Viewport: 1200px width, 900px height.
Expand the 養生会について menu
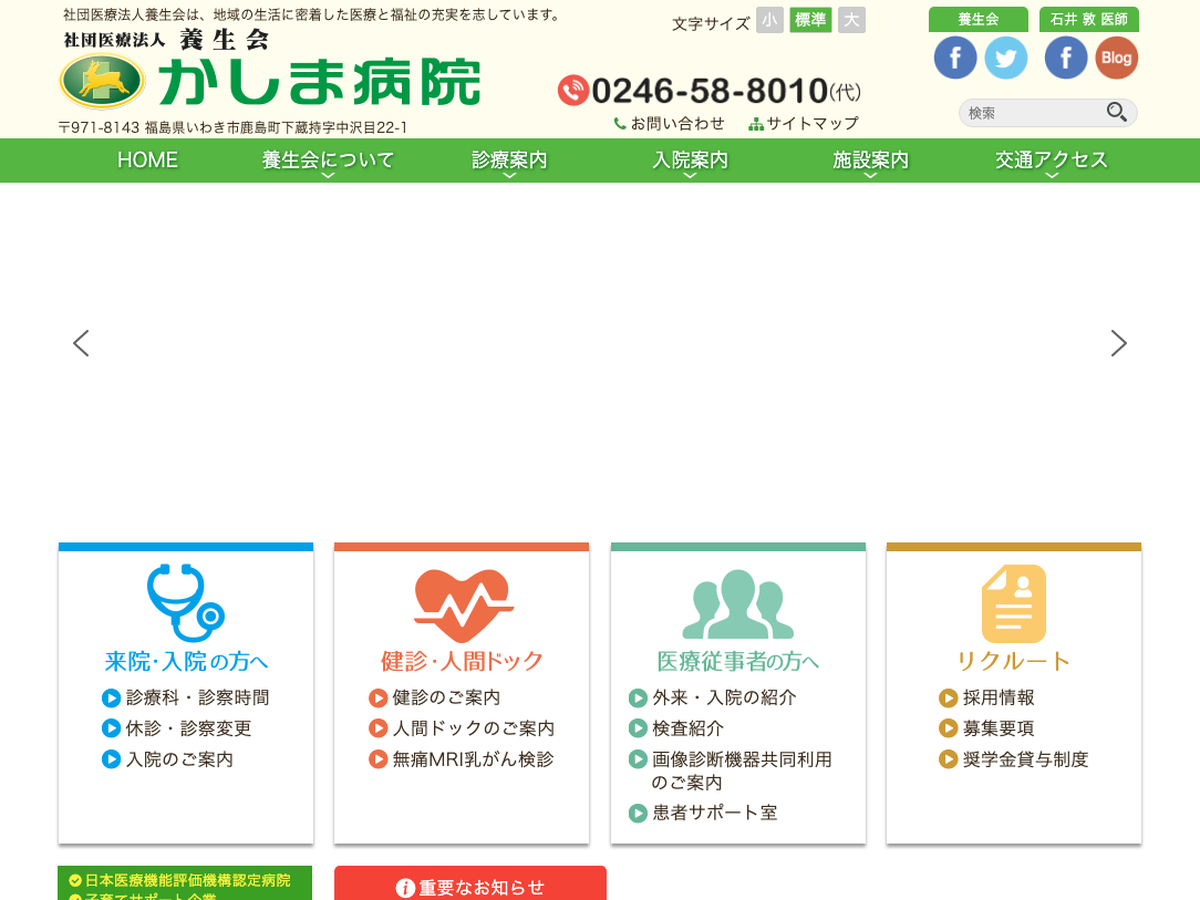(x=328, y=160)
